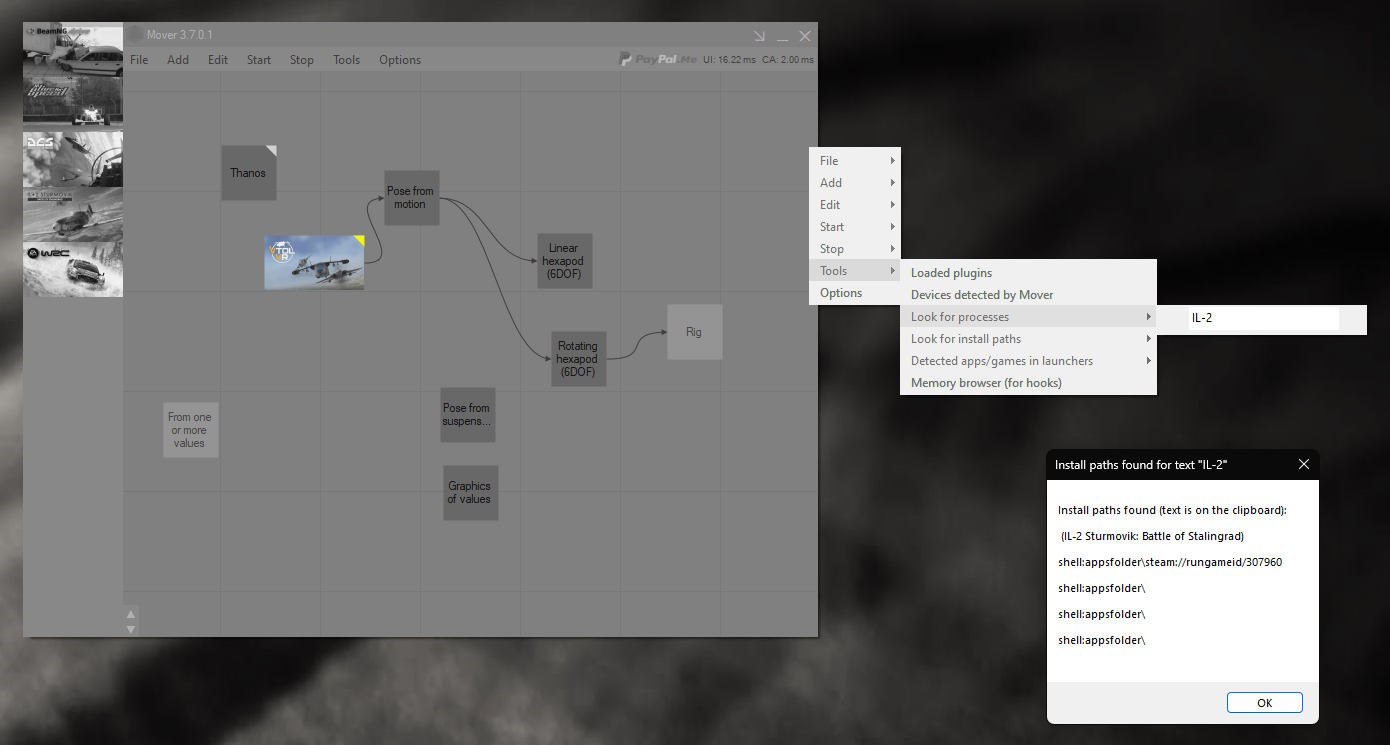Expand Detected apps/games in launchers submenu
The height and width of the screenshot is (745, 1390).
point(1028,361)
